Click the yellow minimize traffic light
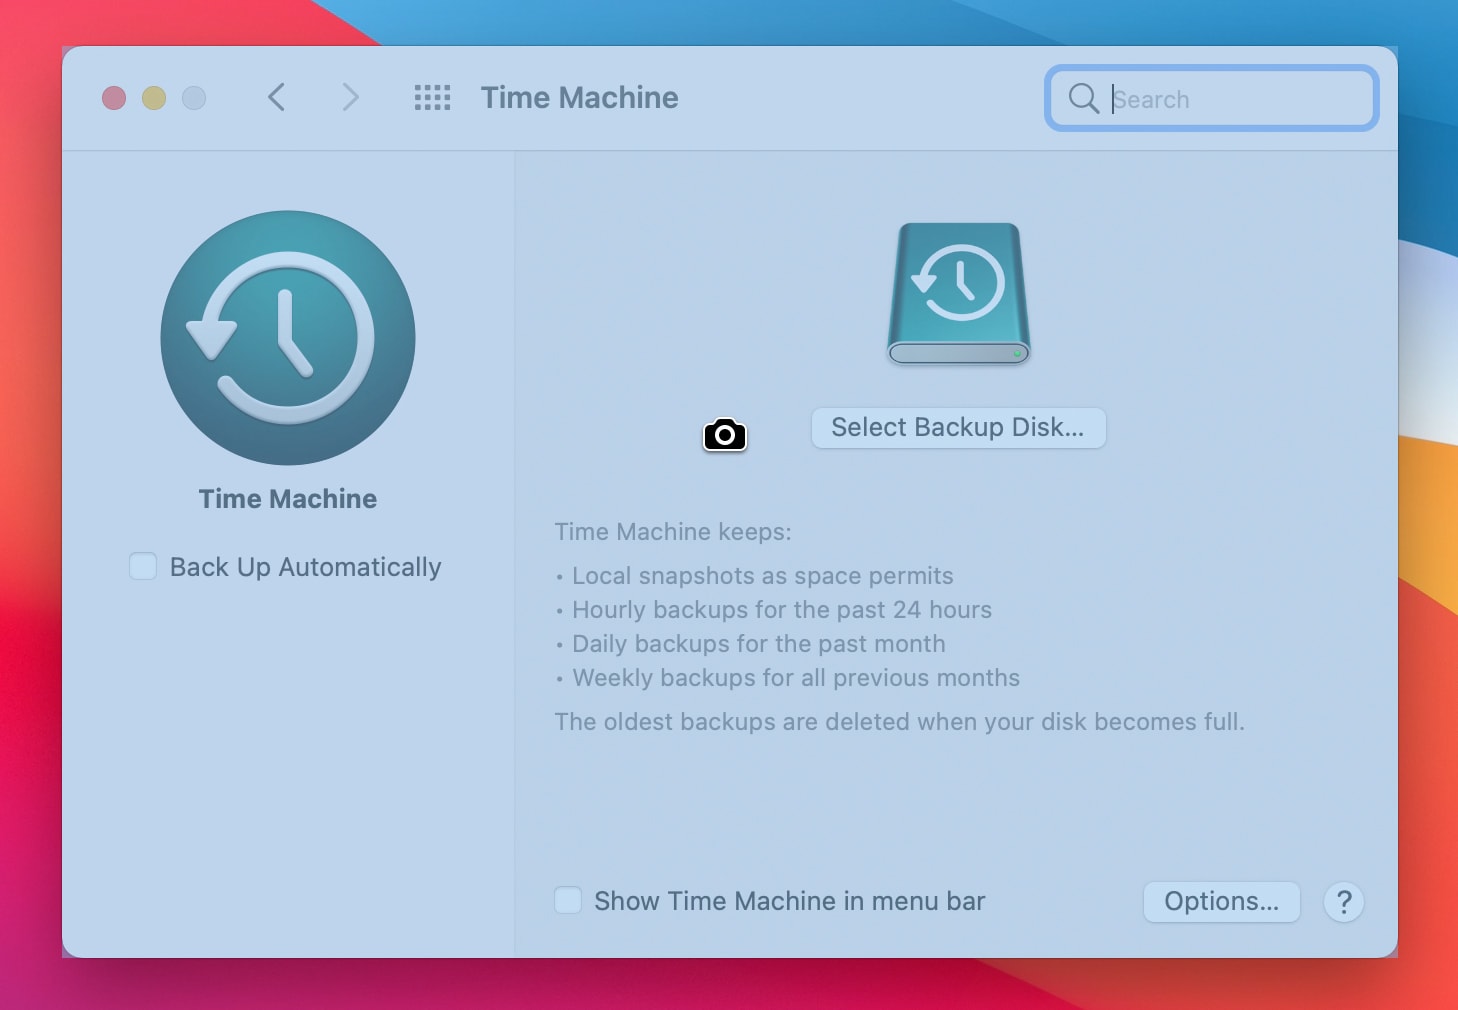The height and width of the screenshot is (1010, 1458). click(154, 98)
